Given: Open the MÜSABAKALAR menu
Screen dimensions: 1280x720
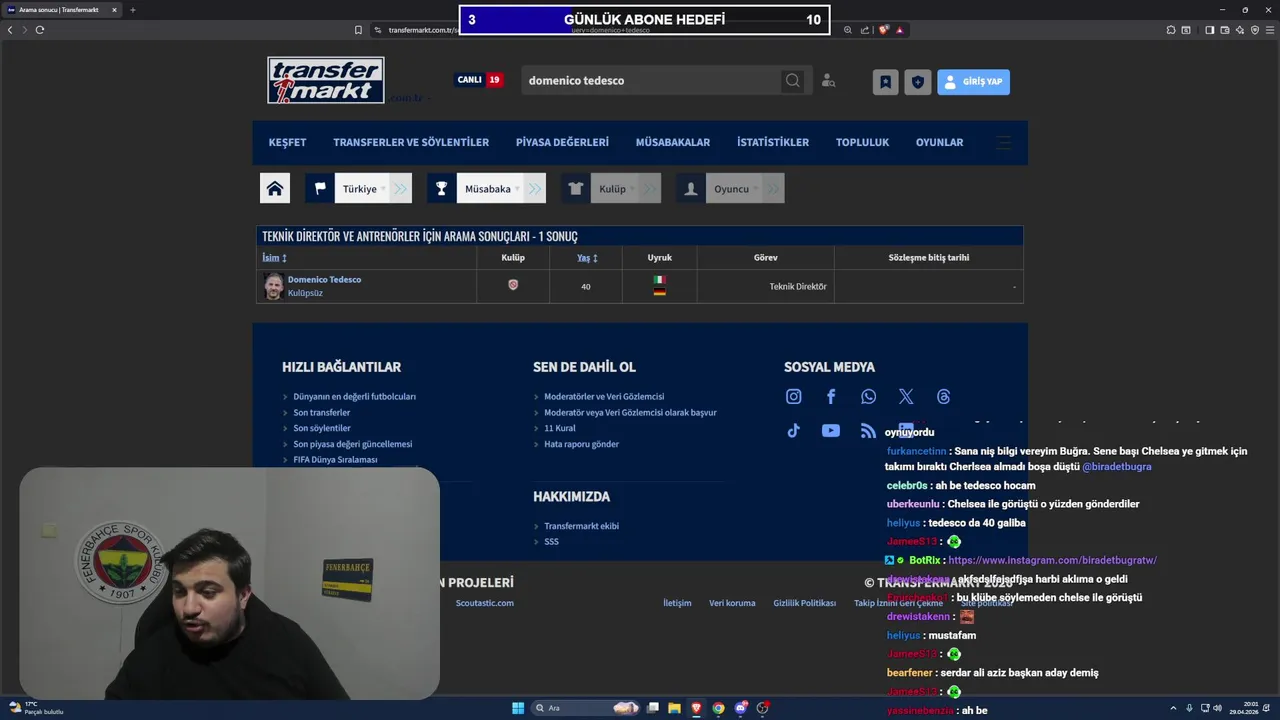Looking at the screenshot, I should (x=673, y=142).
